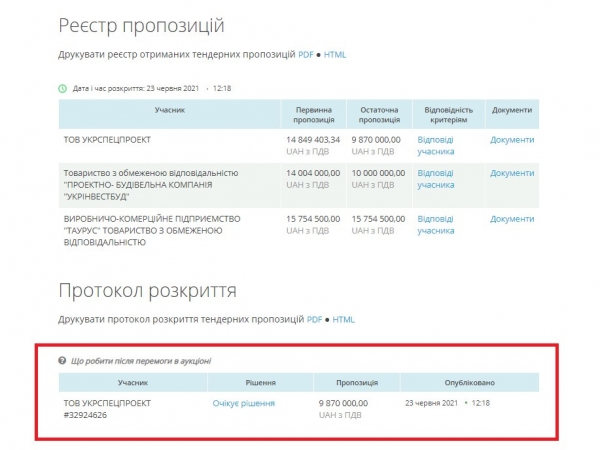View criteria answers for УКРІНВЕСТБУД company

pos(435,178)
